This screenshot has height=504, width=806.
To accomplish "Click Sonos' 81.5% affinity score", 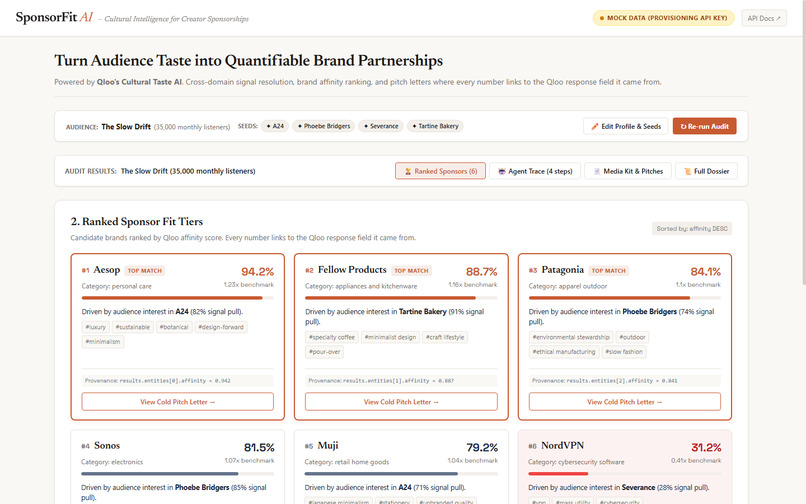I will [x=259, y=447].
